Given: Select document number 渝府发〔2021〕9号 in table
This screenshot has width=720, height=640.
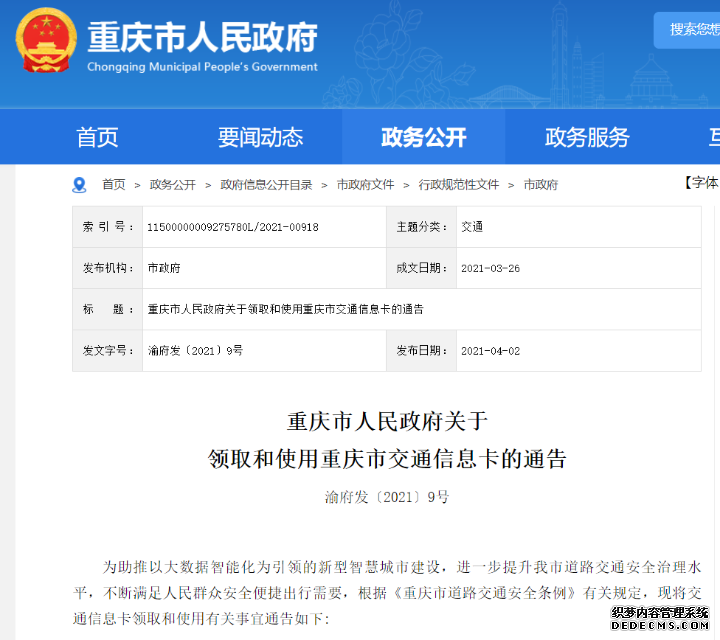Looking at the screenshot, I should [x=195, y=351].
